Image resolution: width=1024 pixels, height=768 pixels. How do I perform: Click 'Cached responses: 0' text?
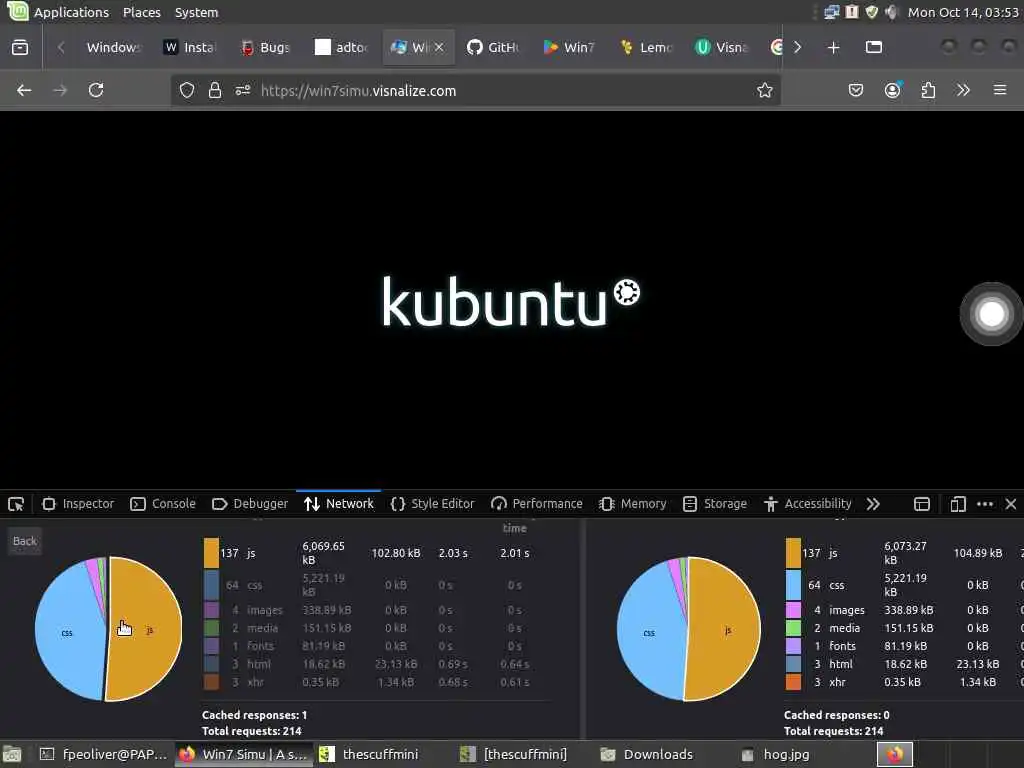tap(837, 714)
